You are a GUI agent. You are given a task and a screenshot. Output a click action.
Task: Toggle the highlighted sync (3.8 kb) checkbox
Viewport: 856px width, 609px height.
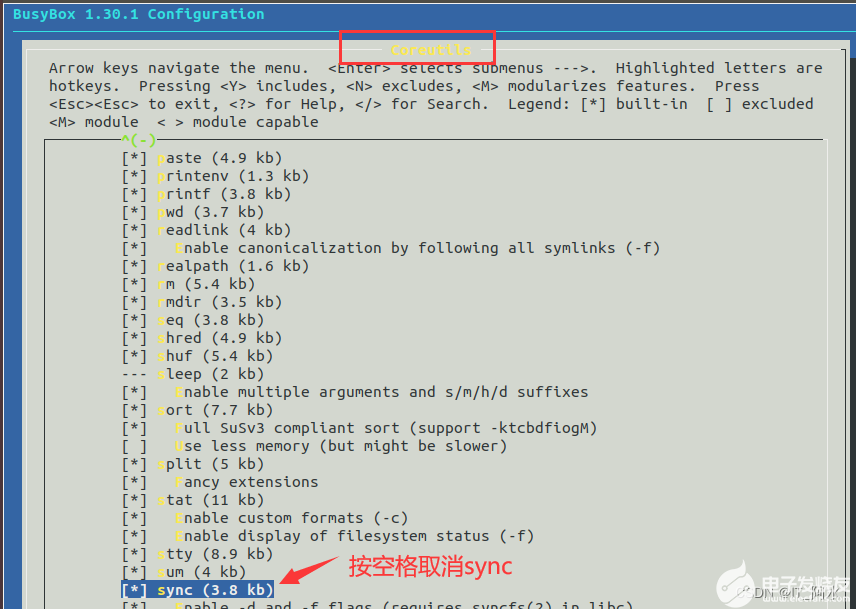pyautogui.click(x=134, y=590)
